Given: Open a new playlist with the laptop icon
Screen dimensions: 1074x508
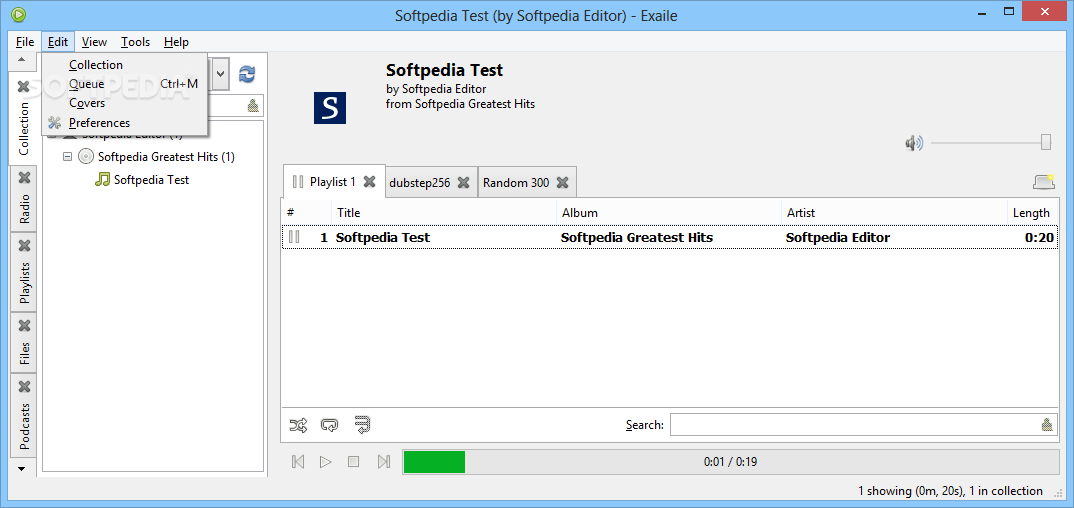Looking at the screenshot, I should [1045, 182].
